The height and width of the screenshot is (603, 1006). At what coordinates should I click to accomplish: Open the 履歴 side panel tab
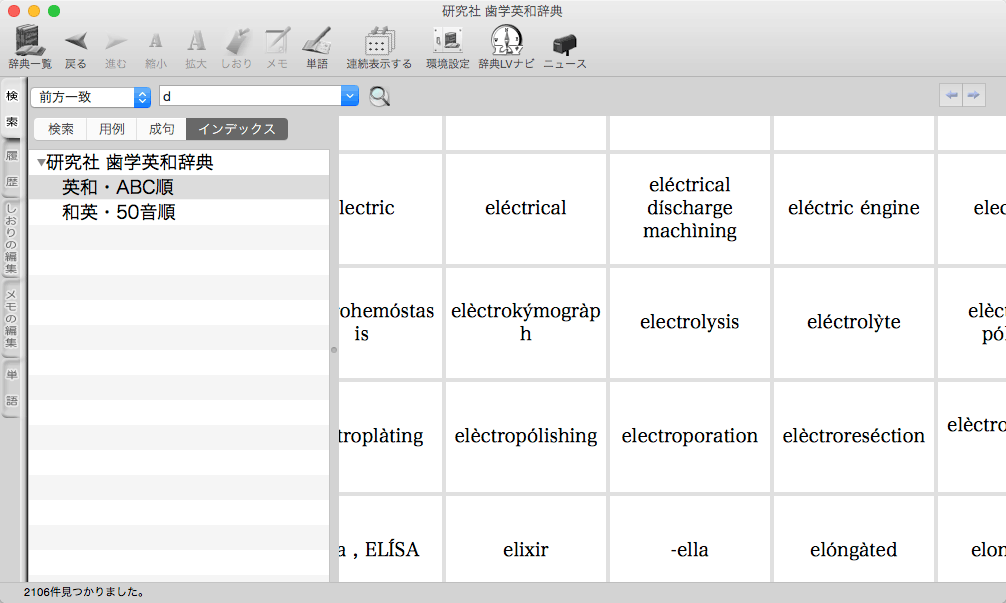click(x=12, y=169)
